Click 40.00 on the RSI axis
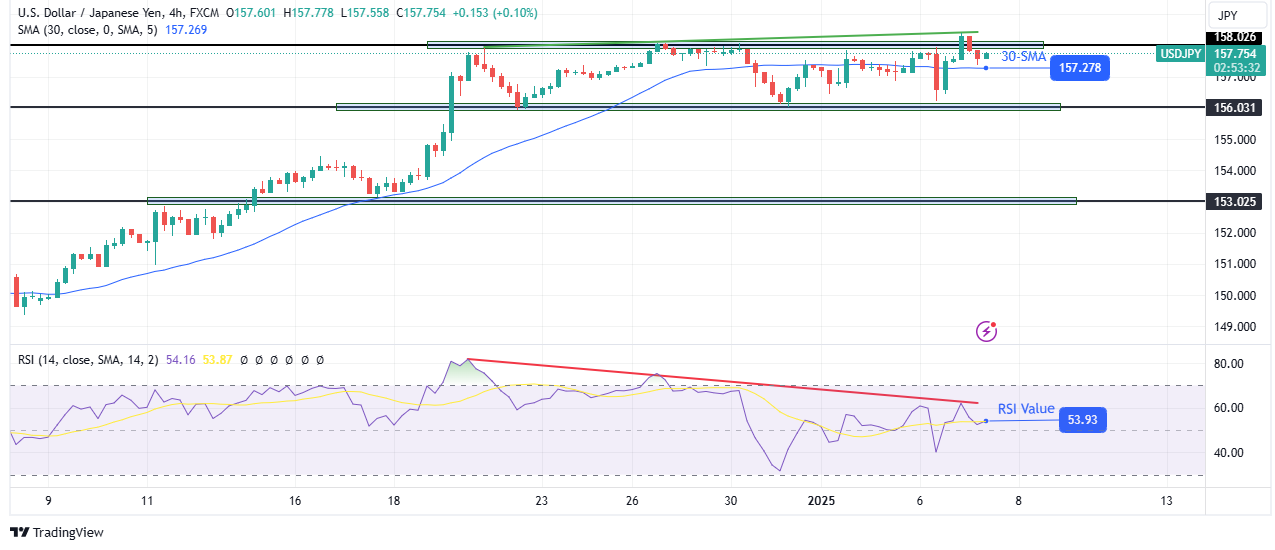The image size is (1275, 550). click(x=1227, y=453)
